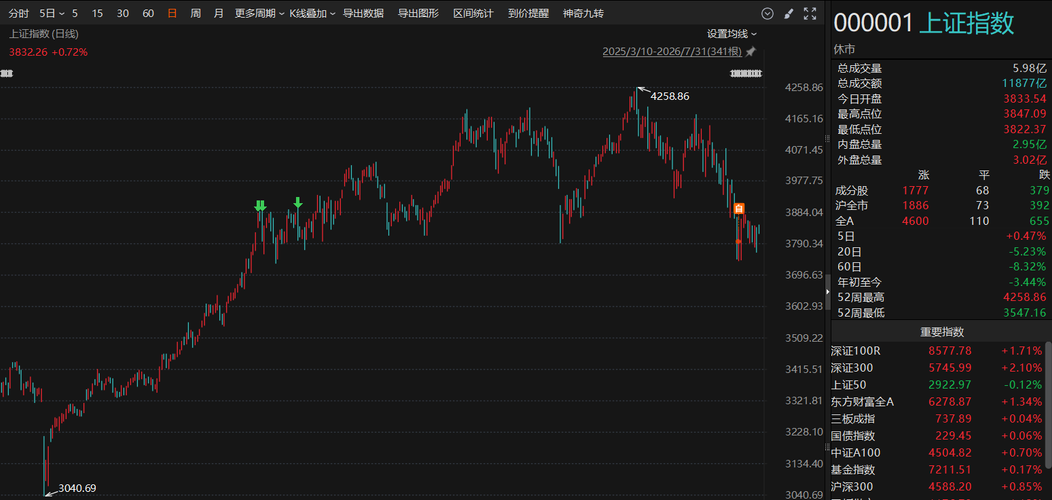Click the 000001 stock code in header
This screenshot has width=1052, height=500.
[873, 23]
